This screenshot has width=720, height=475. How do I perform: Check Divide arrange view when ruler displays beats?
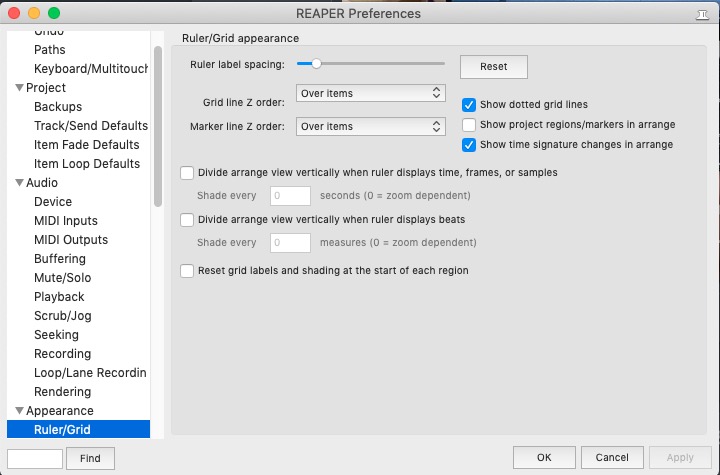tap(187, 220)
